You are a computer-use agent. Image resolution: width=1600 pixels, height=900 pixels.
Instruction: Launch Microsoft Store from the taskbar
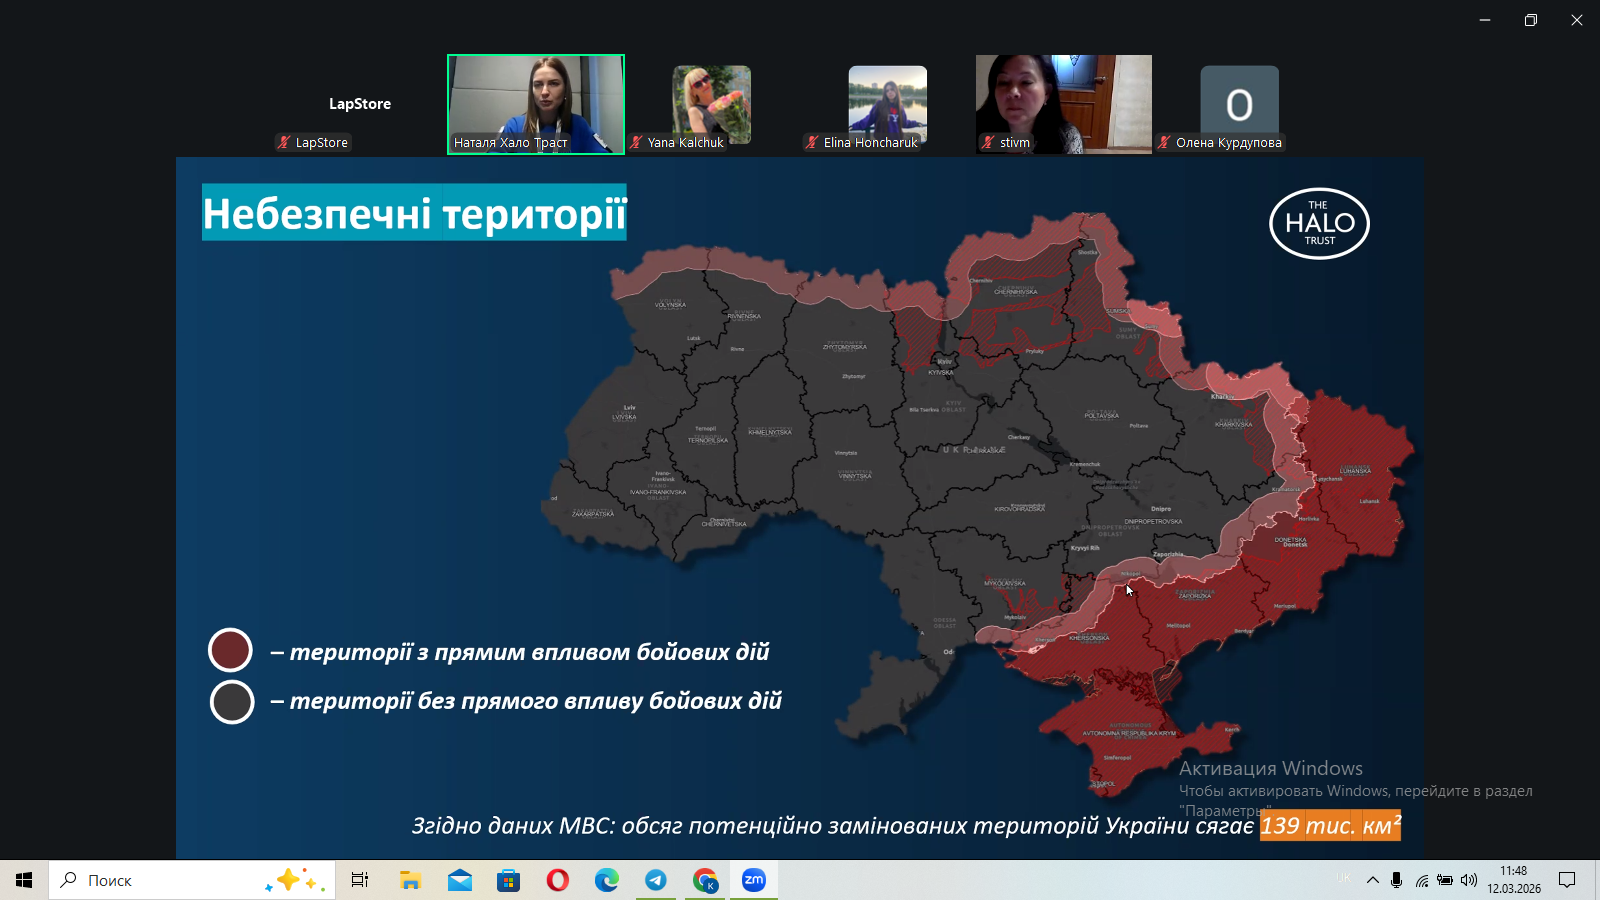(x=509, y=880)
